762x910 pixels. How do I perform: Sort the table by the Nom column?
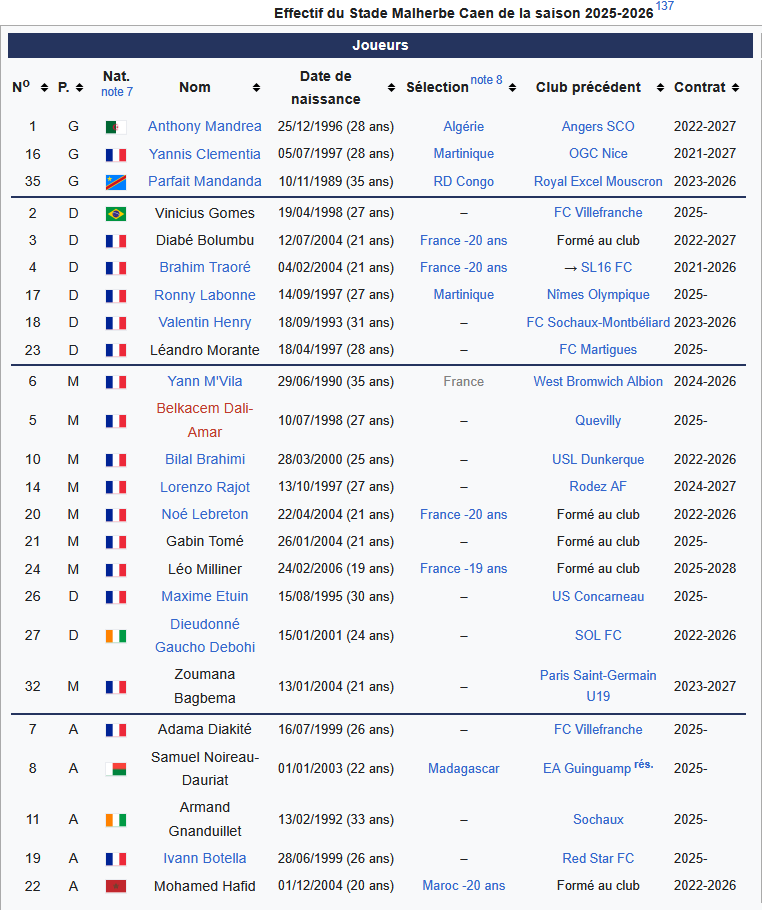click(256, 88)
